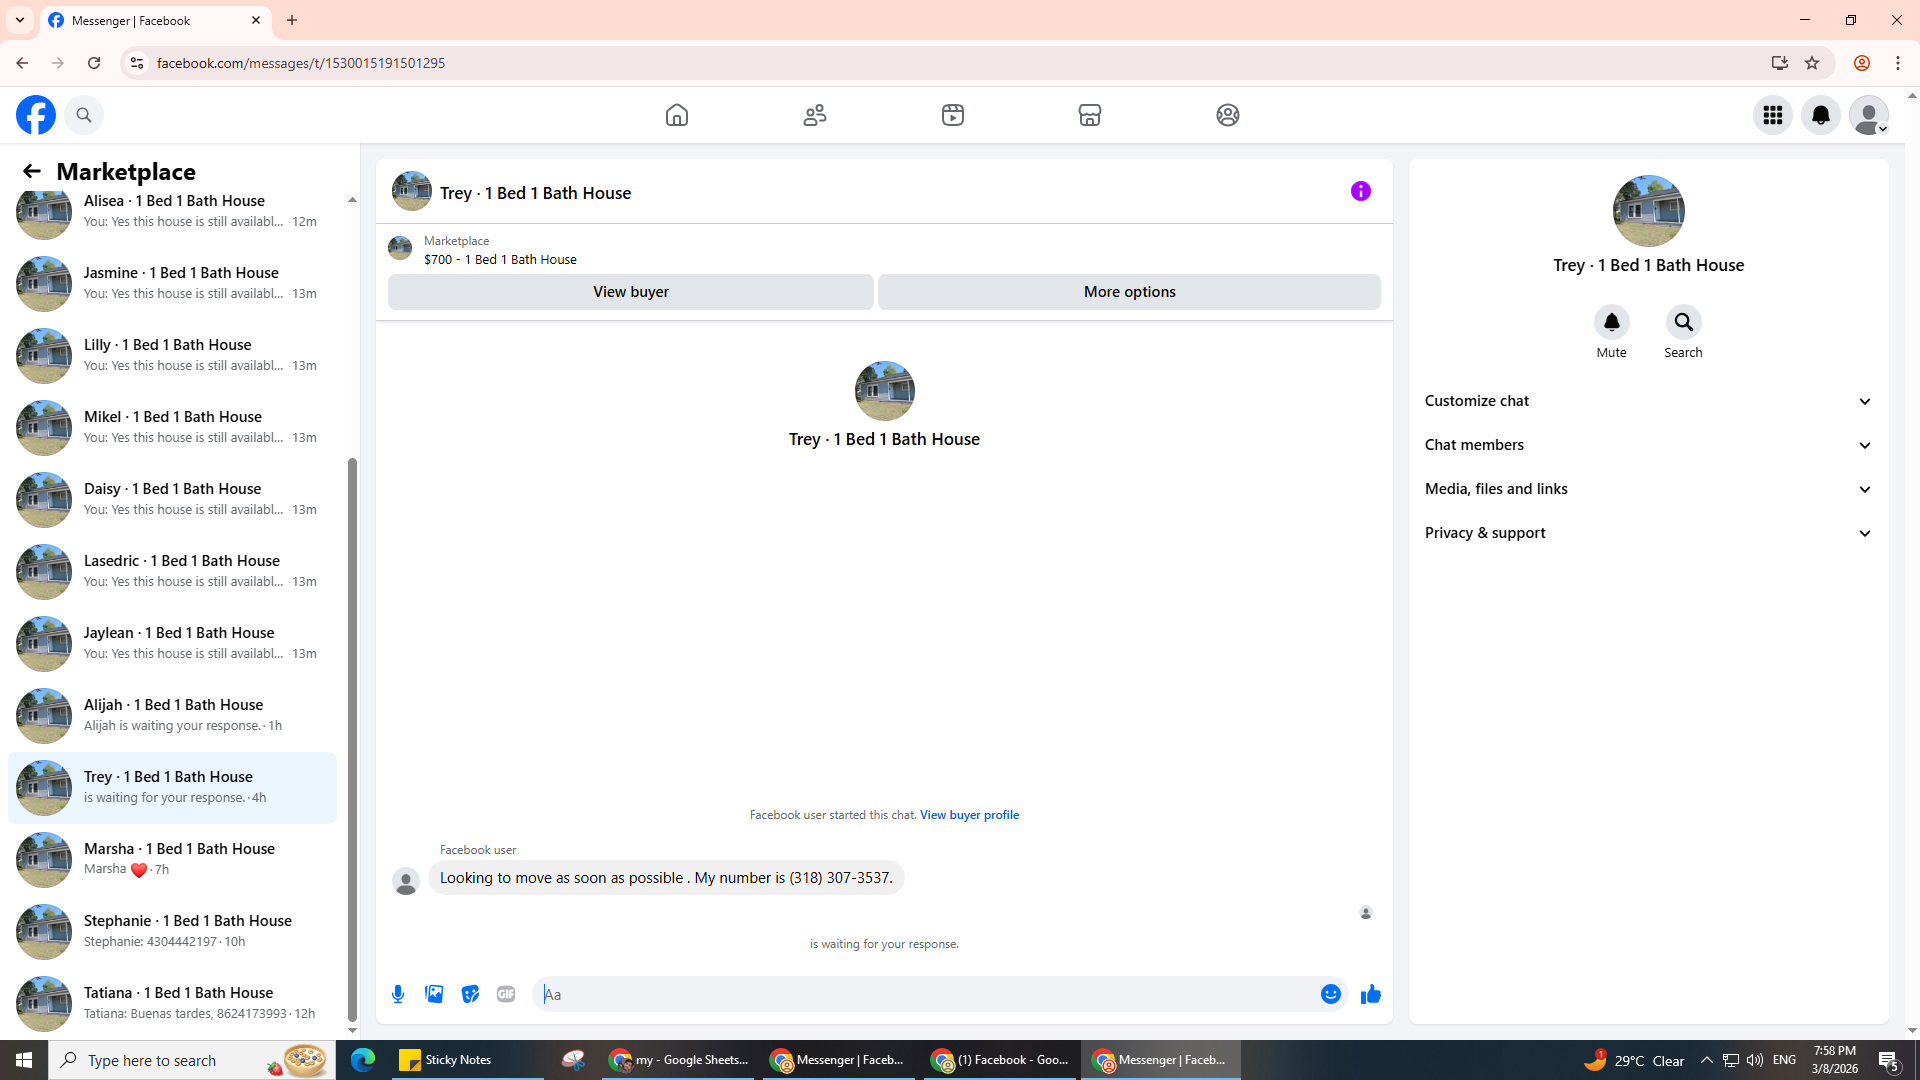Mute this conversation
Screen dimensions: 1920x1080
1611,323
